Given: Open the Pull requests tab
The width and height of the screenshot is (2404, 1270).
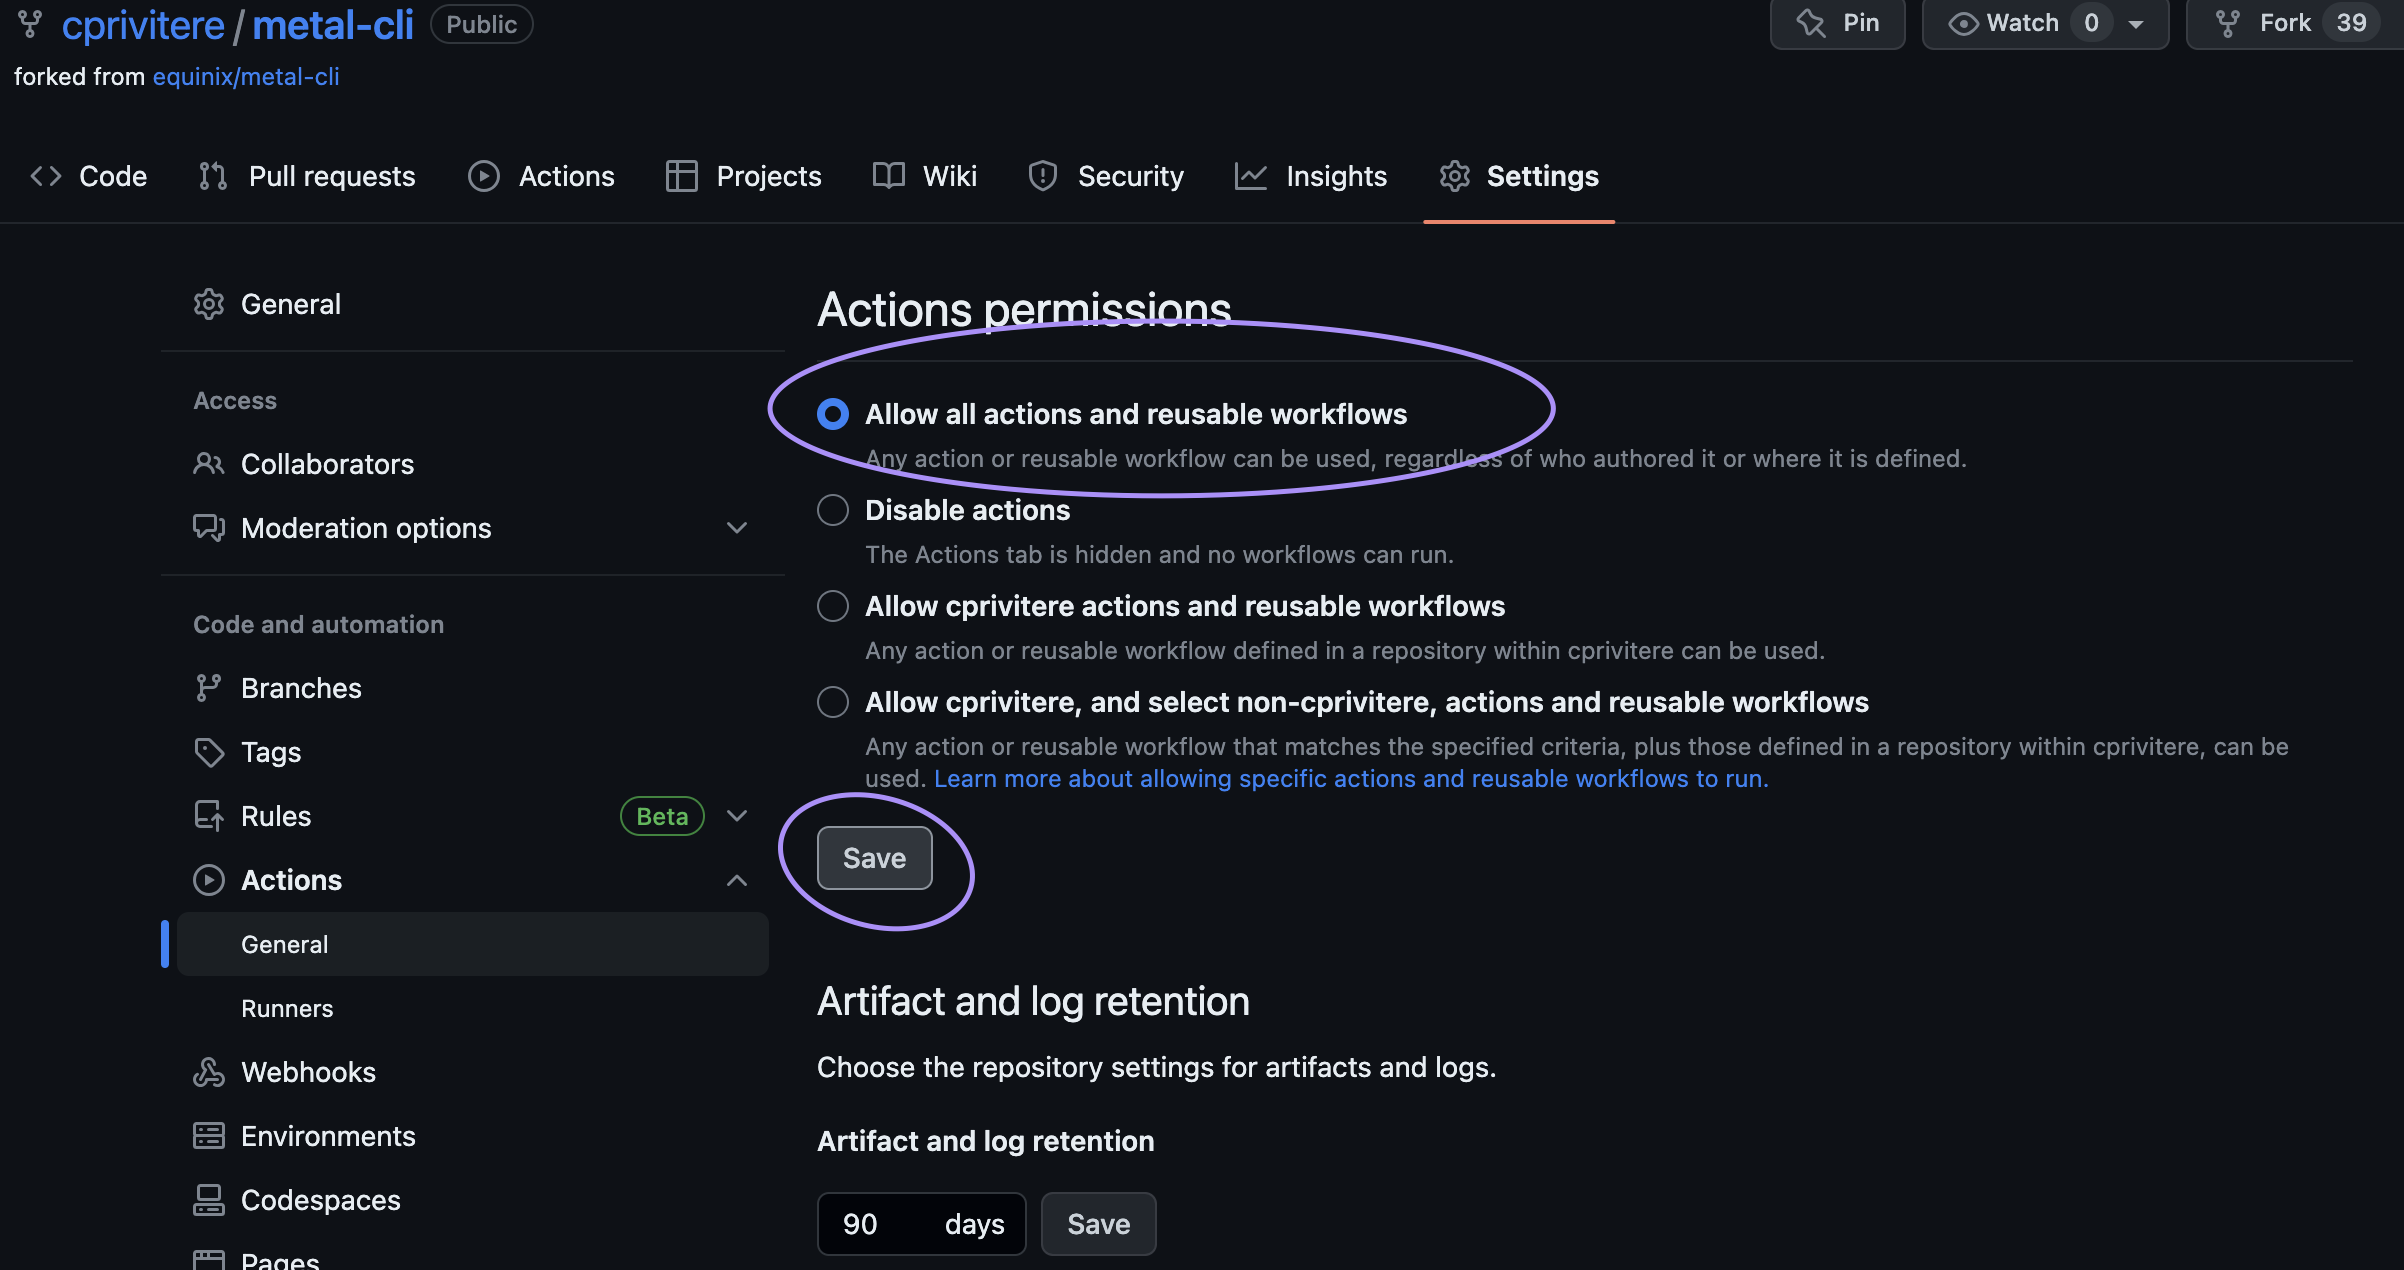Looking at the screenshot, I should tap(307, 176).
